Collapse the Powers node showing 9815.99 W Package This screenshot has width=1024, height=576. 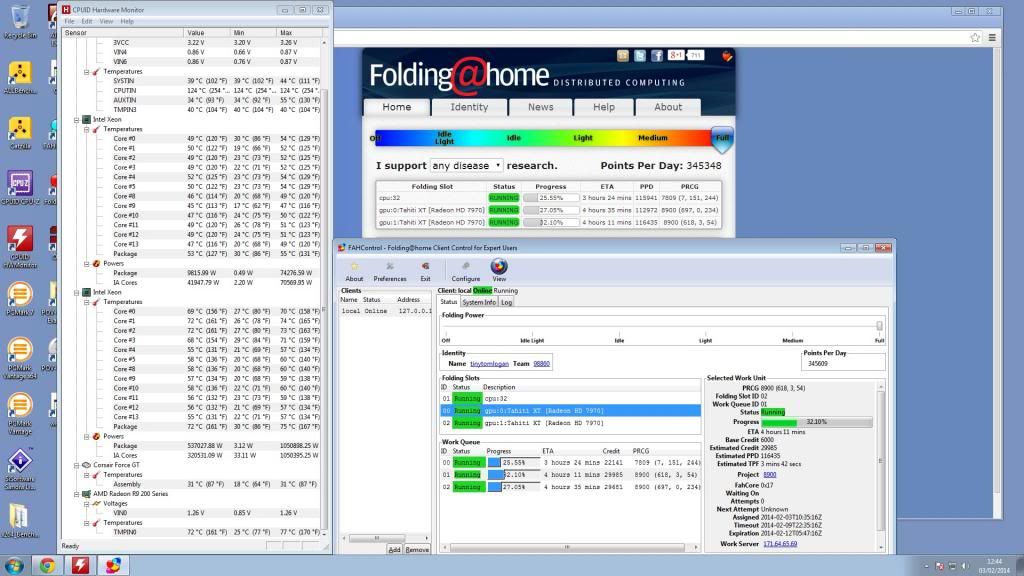86,264
